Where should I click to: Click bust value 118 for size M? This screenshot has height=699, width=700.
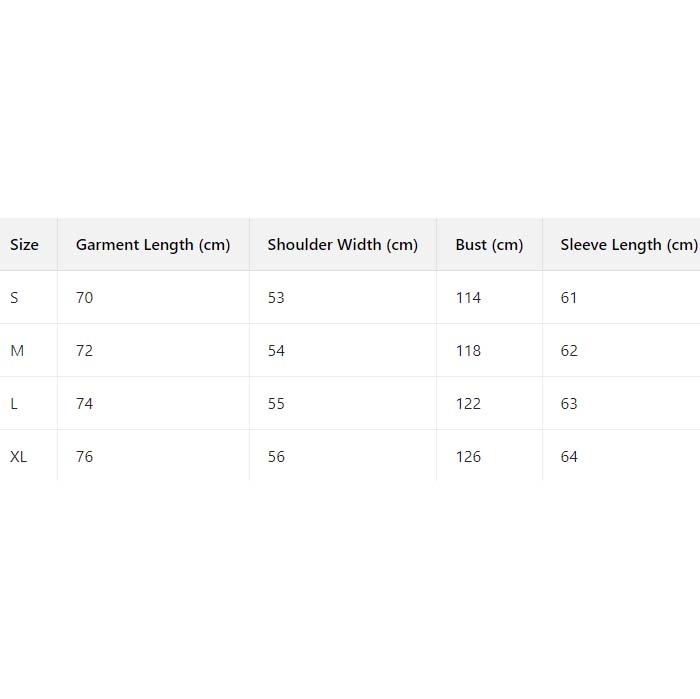[x=468, y=351]
